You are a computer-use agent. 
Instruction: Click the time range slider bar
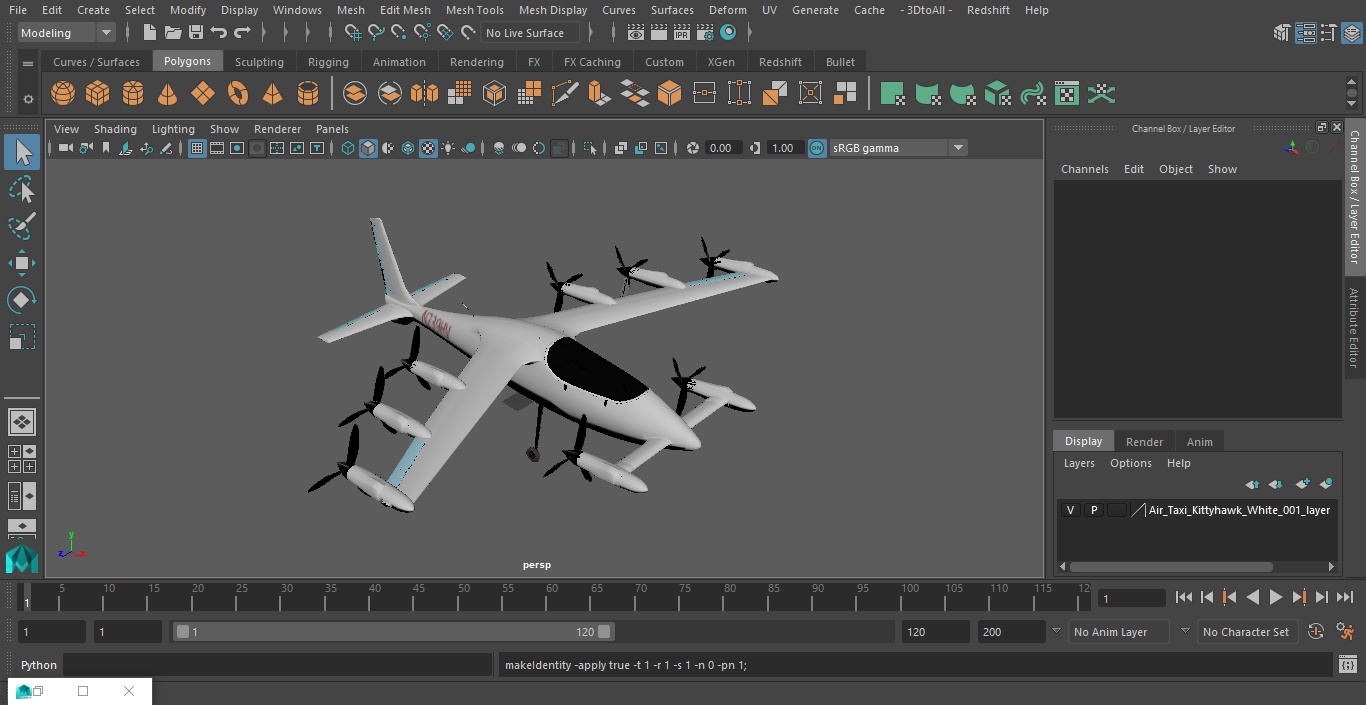click(x=393, y=632)
